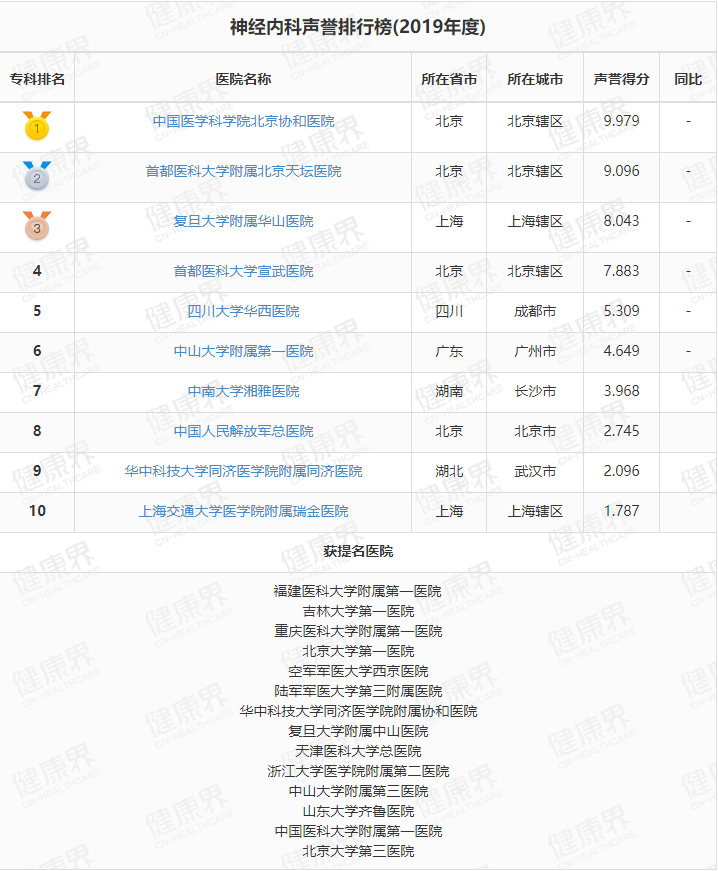Screen dimensions: 718x871
Task: Open 中南大学湘雅医院 link
Action: coord(243,391)
